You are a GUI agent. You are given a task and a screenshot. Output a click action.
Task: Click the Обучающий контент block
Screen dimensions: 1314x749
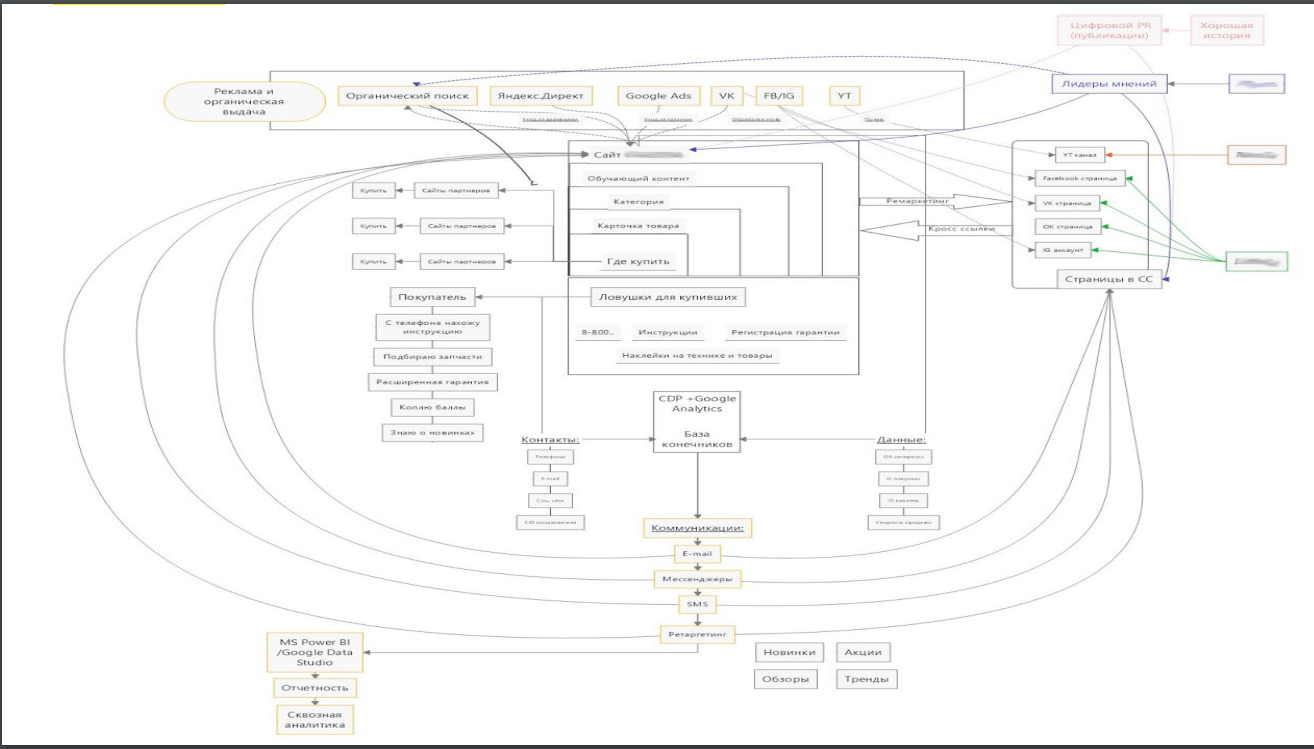coord(638,178)
